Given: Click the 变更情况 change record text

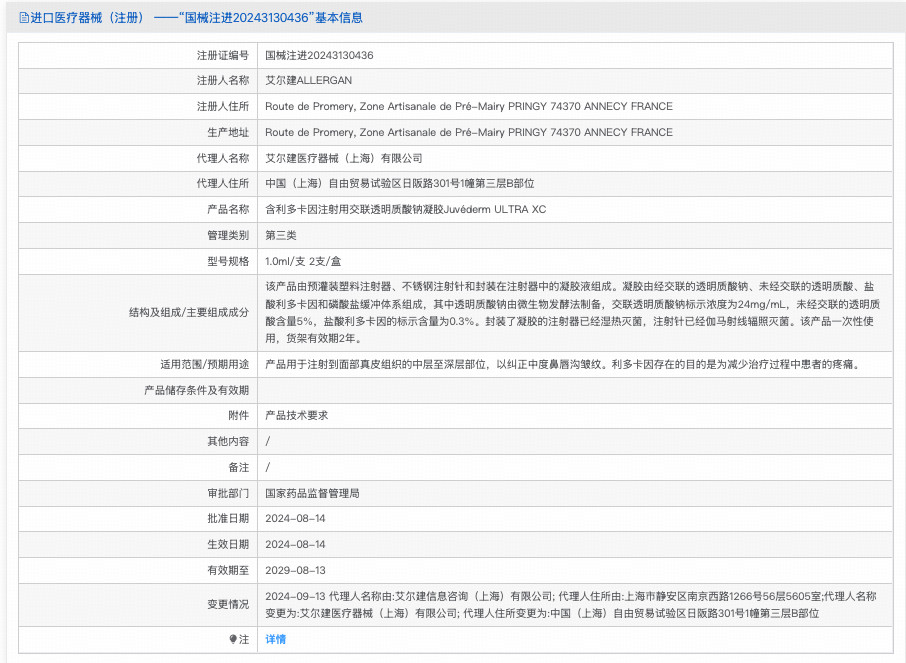Looking at the screenshot, I should (x=570, y=604).
